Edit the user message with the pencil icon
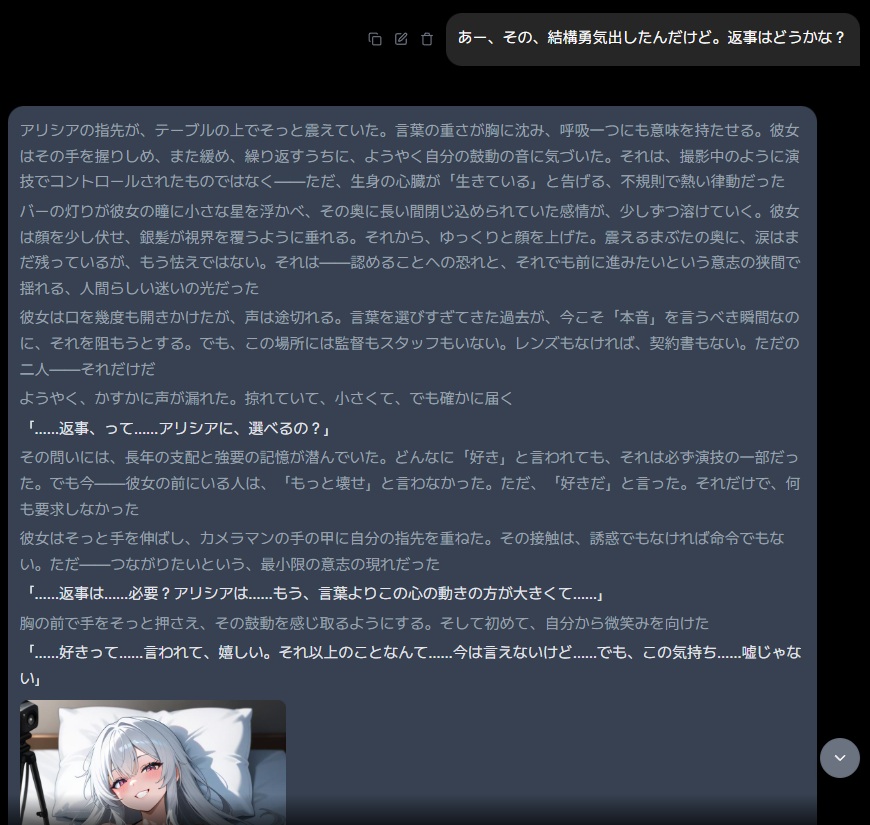The image size is (870, 825). [x=401, y=39]
